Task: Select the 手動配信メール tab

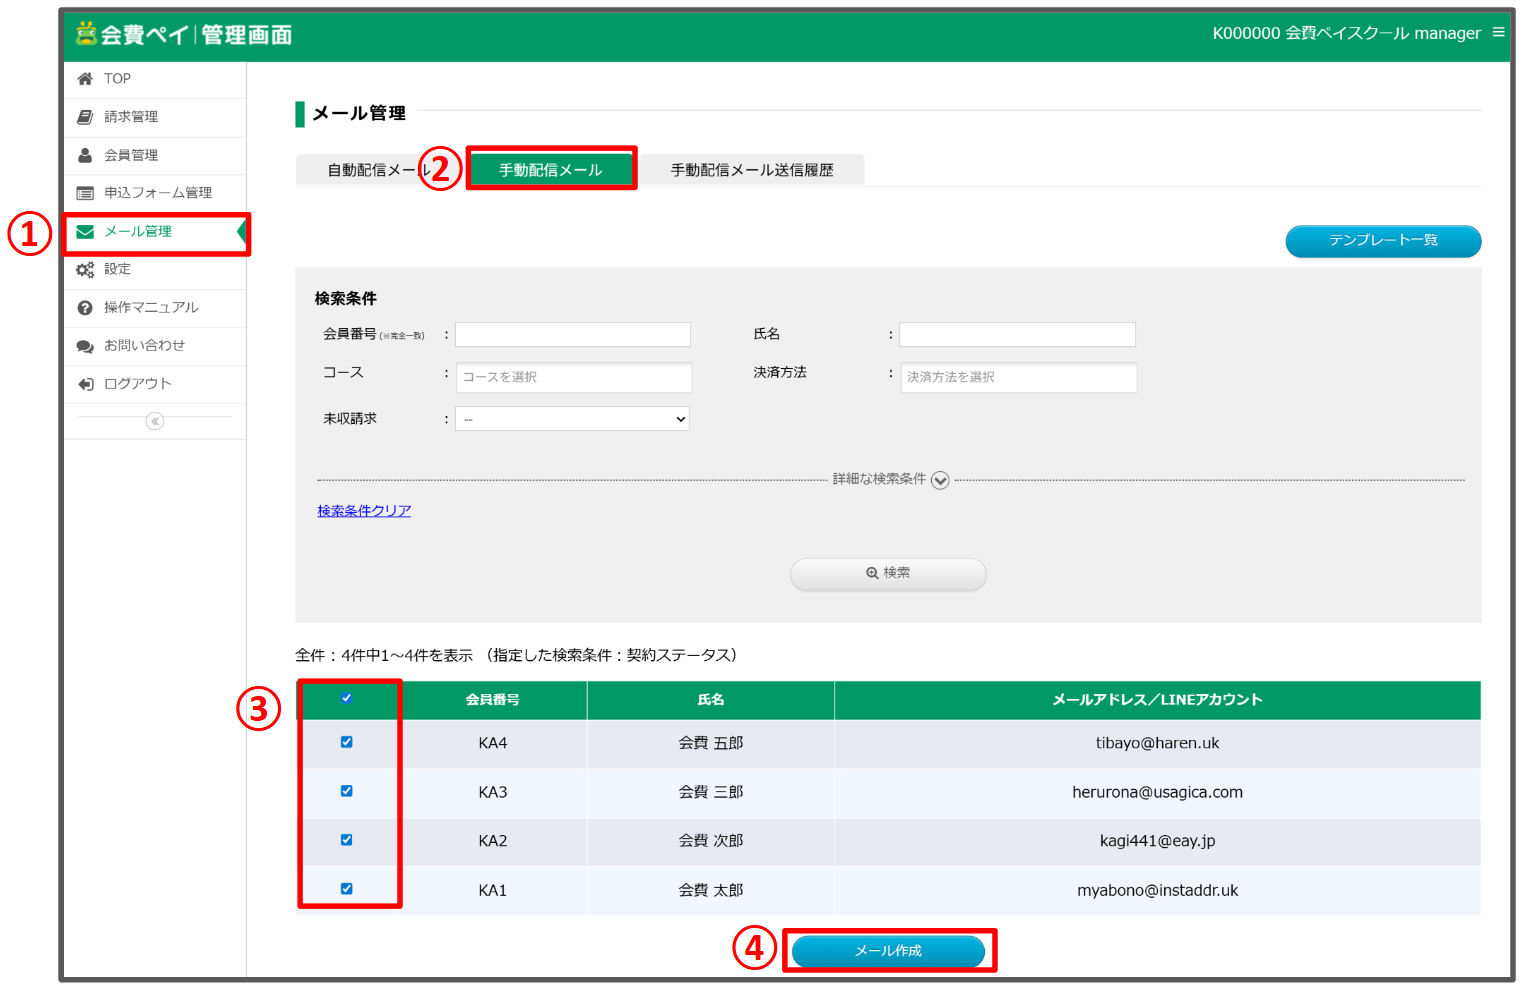Action: tap(551, 170)
